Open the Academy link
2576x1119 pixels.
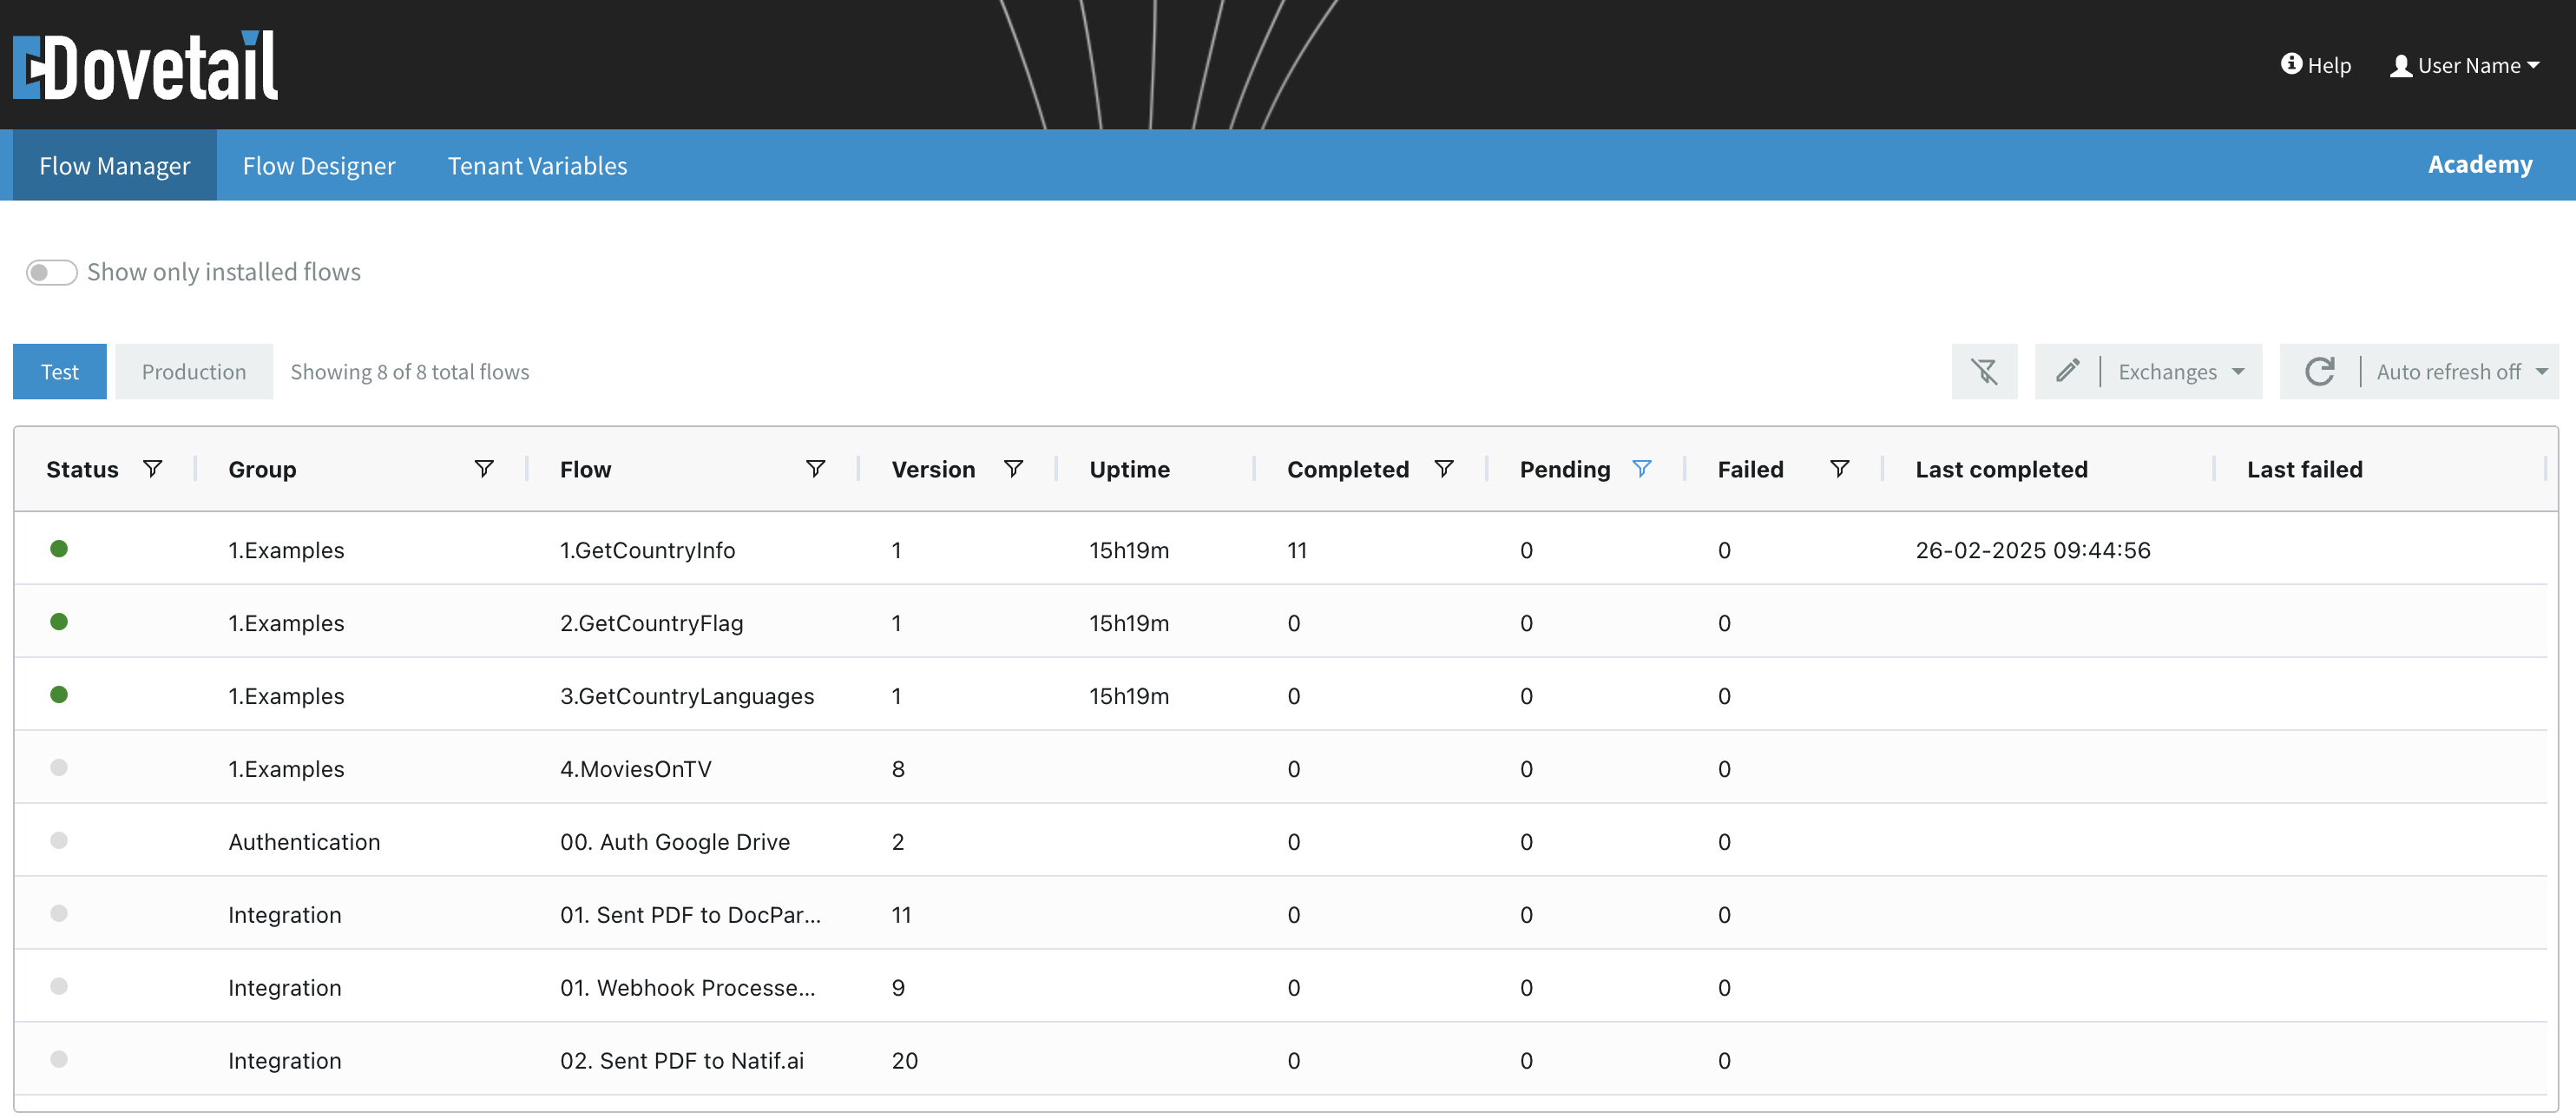tap(2480, 165)
